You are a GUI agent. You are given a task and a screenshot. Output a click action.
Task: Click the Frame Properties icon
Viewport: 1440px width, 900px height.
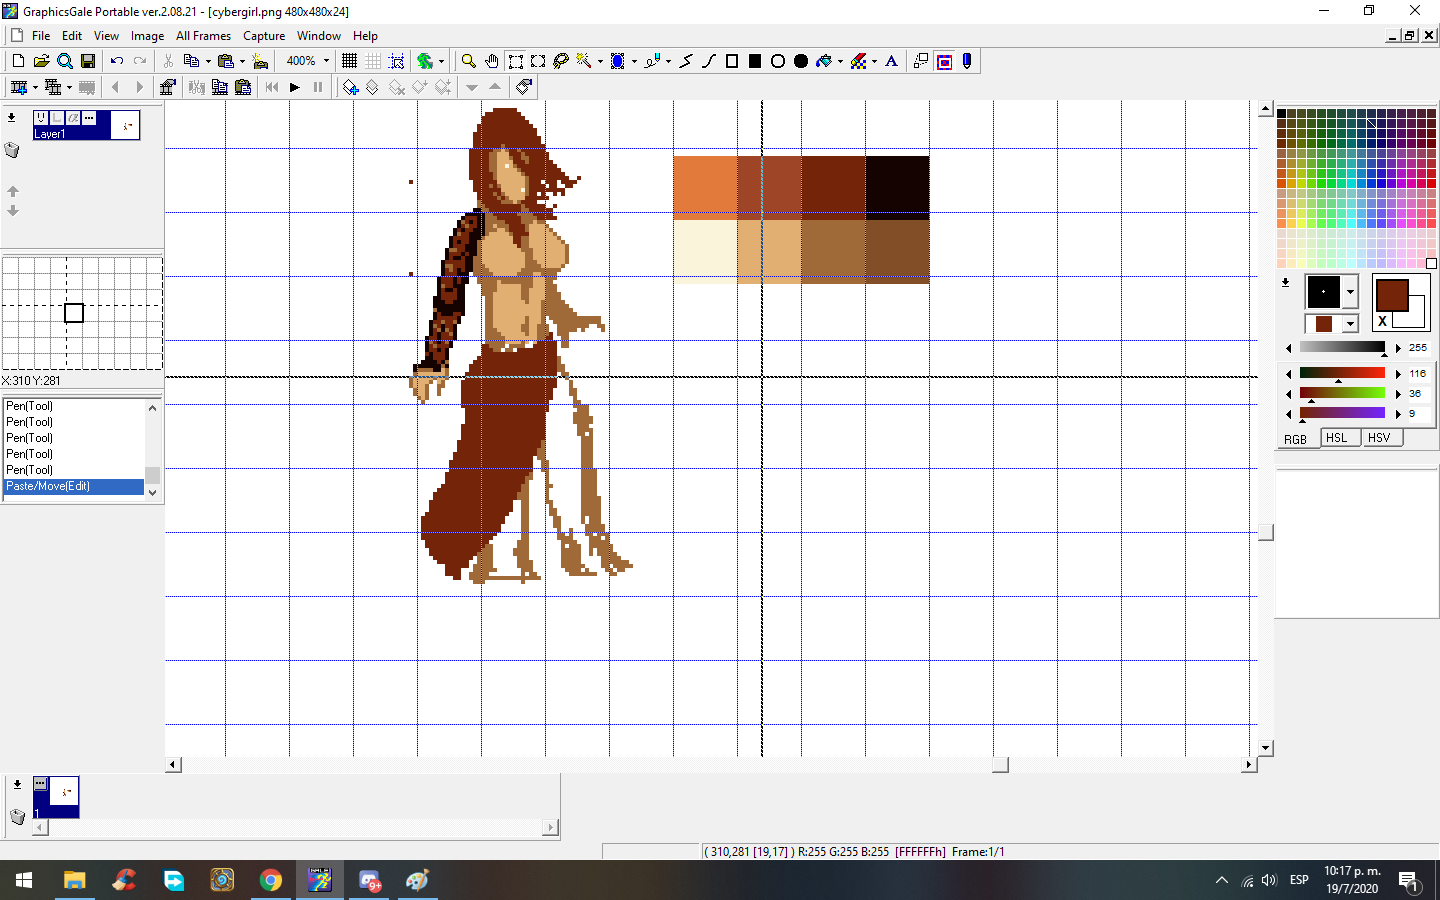coord(167,87)
